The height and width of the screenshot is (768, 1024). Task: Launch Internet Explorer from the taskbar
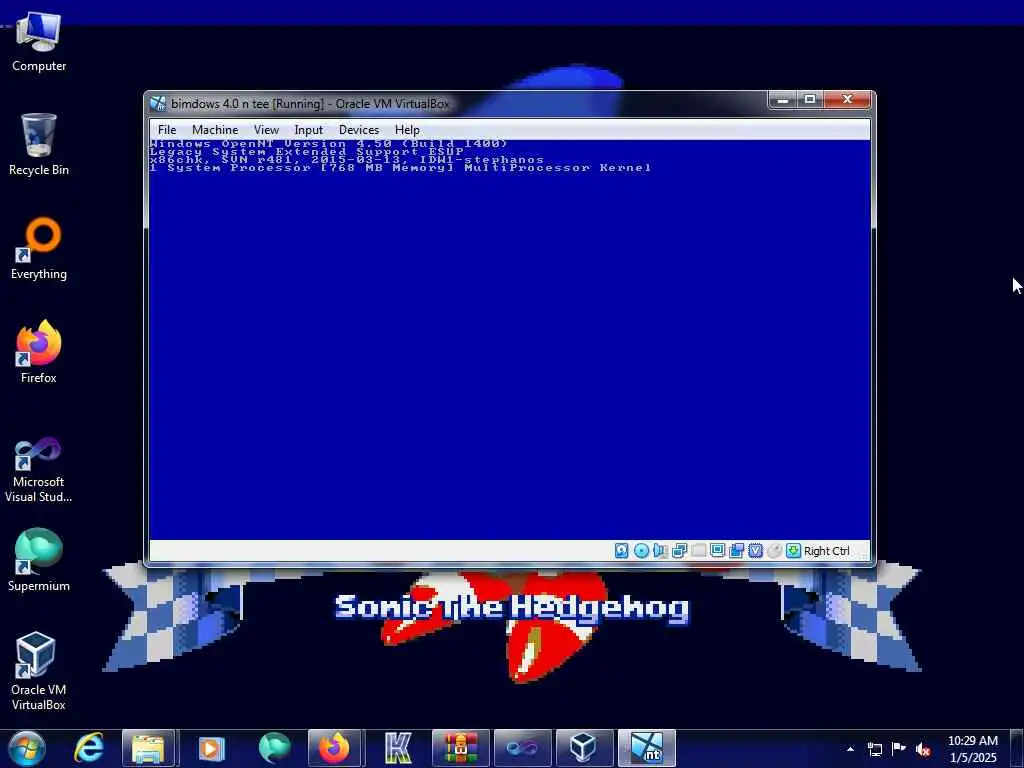[x=89, y=748]
